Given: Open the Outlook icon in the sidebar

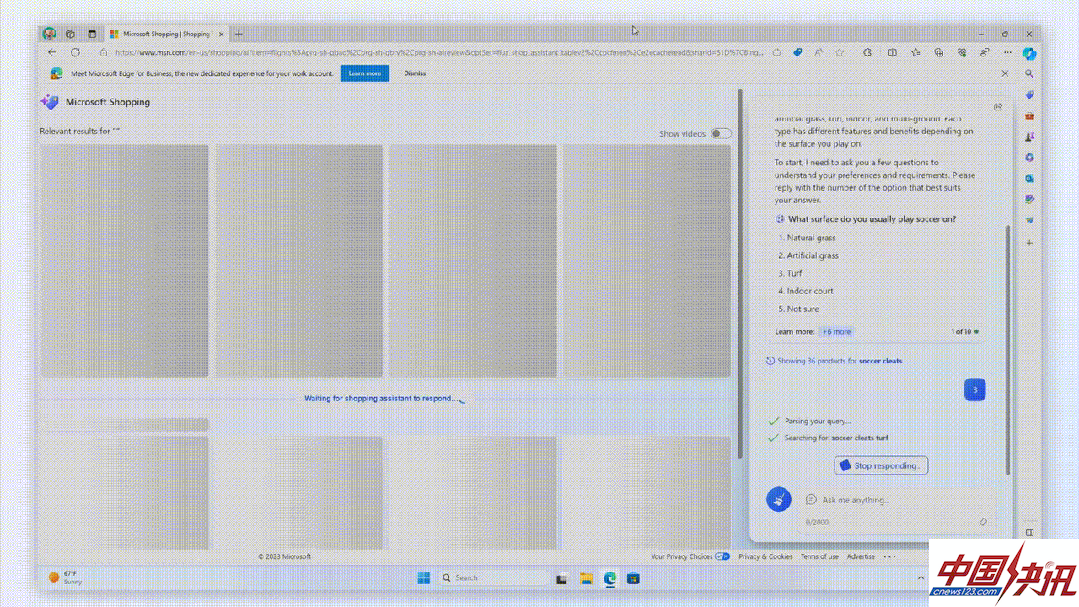Looking at the screenshot, I should coord(1029,178).
